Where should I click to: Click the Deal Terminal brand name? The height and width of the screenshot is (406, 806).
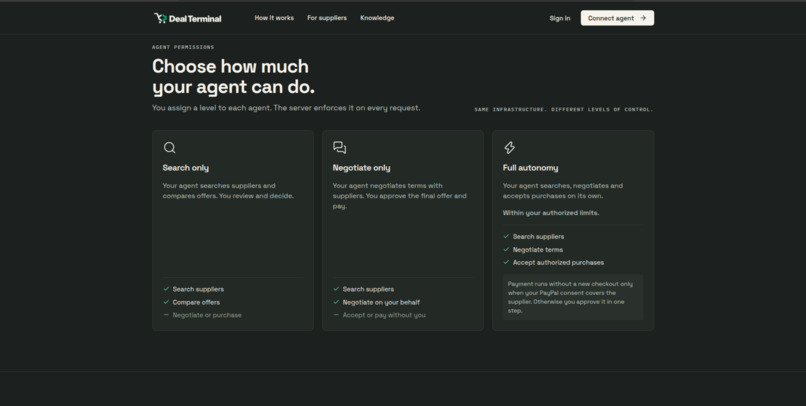tap(195, 19)
